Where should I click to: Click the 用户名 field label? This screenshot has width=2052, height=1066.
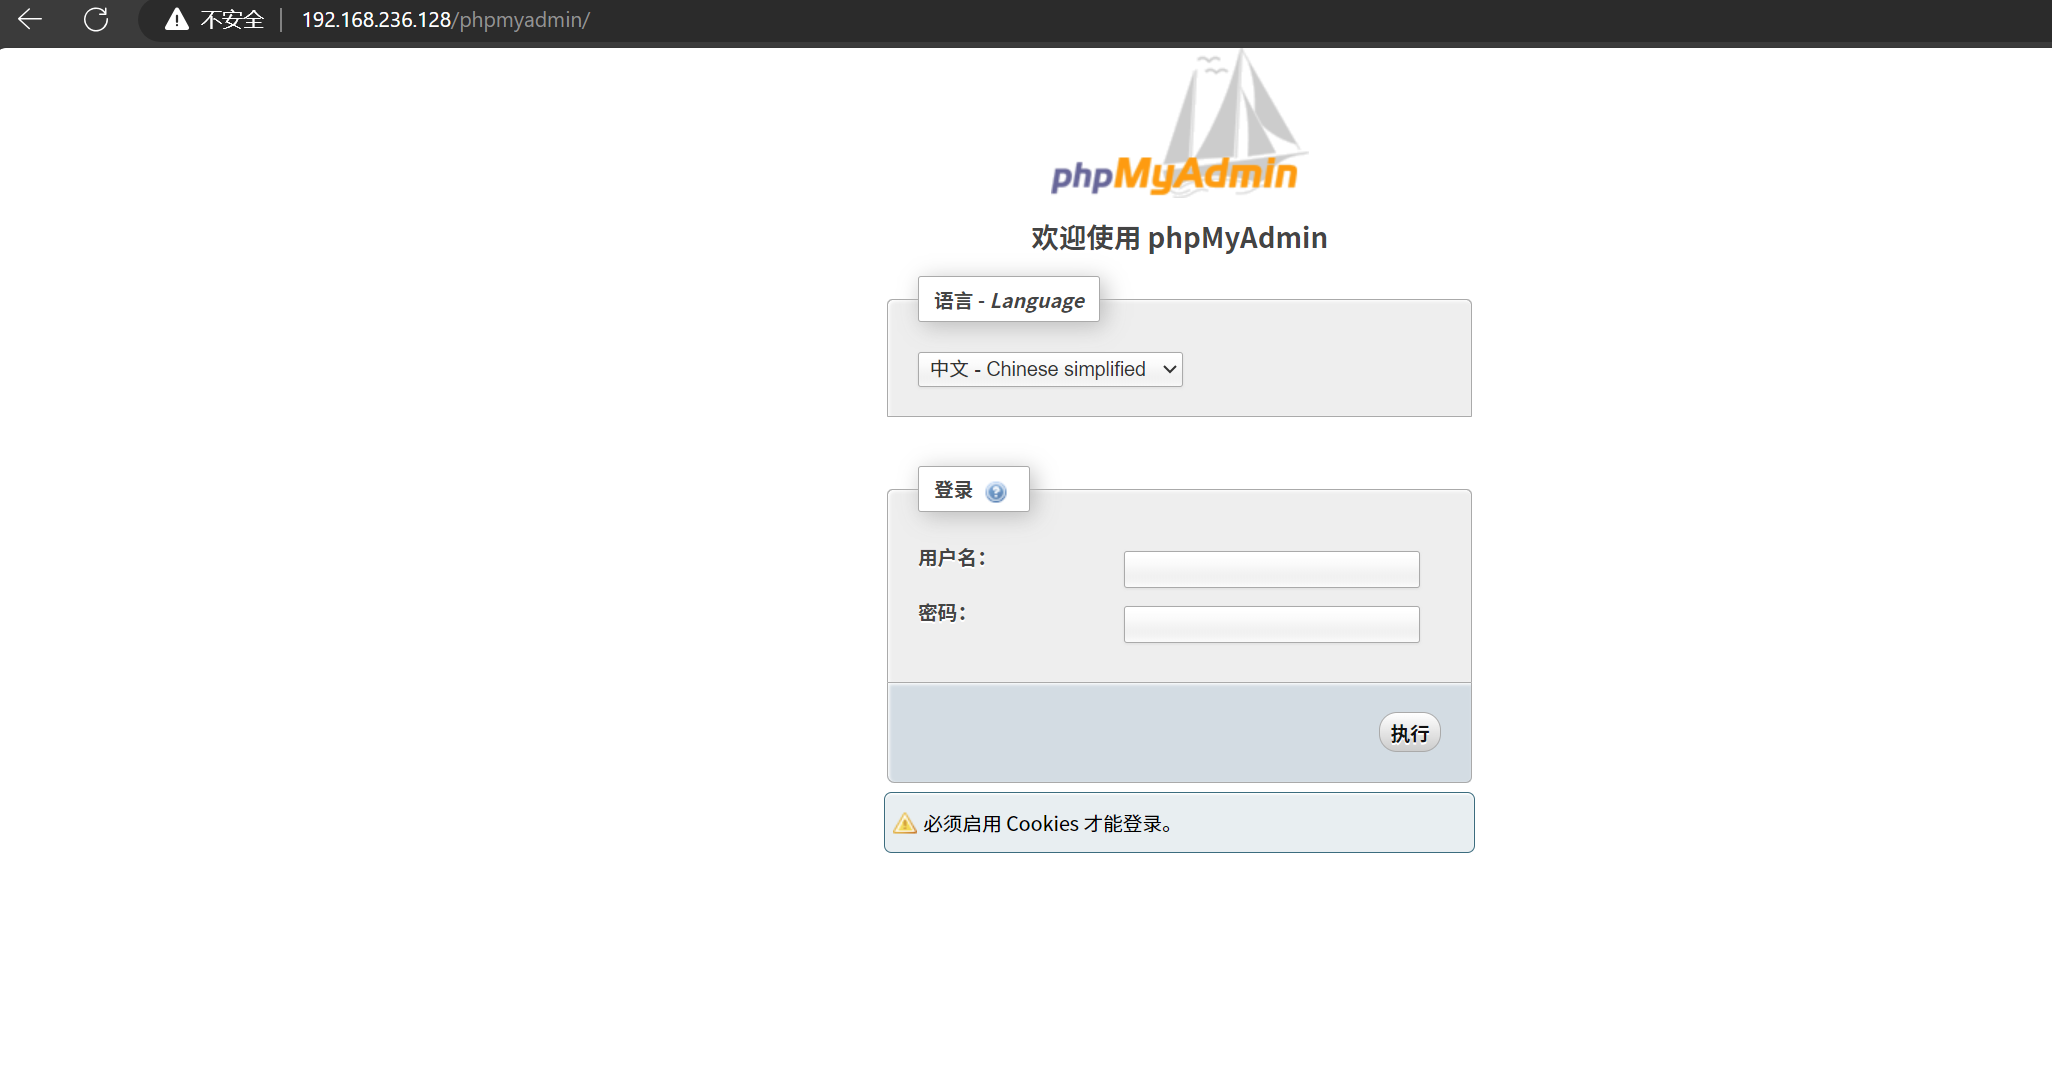951,558
